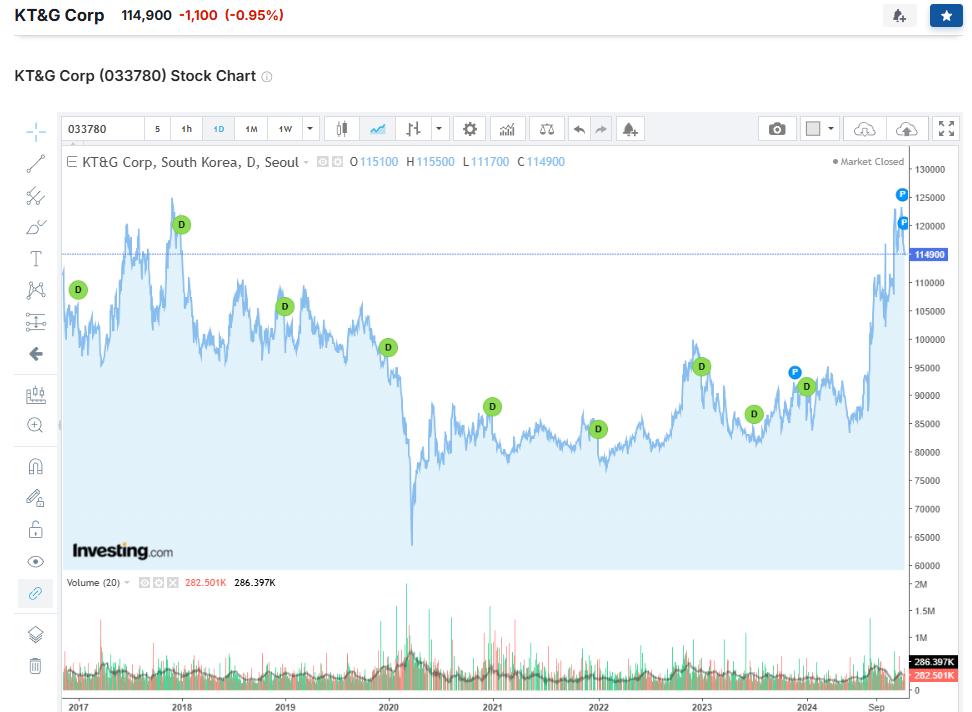Select the 1M interval
The image size is (972, 712).
click(251, 129)
